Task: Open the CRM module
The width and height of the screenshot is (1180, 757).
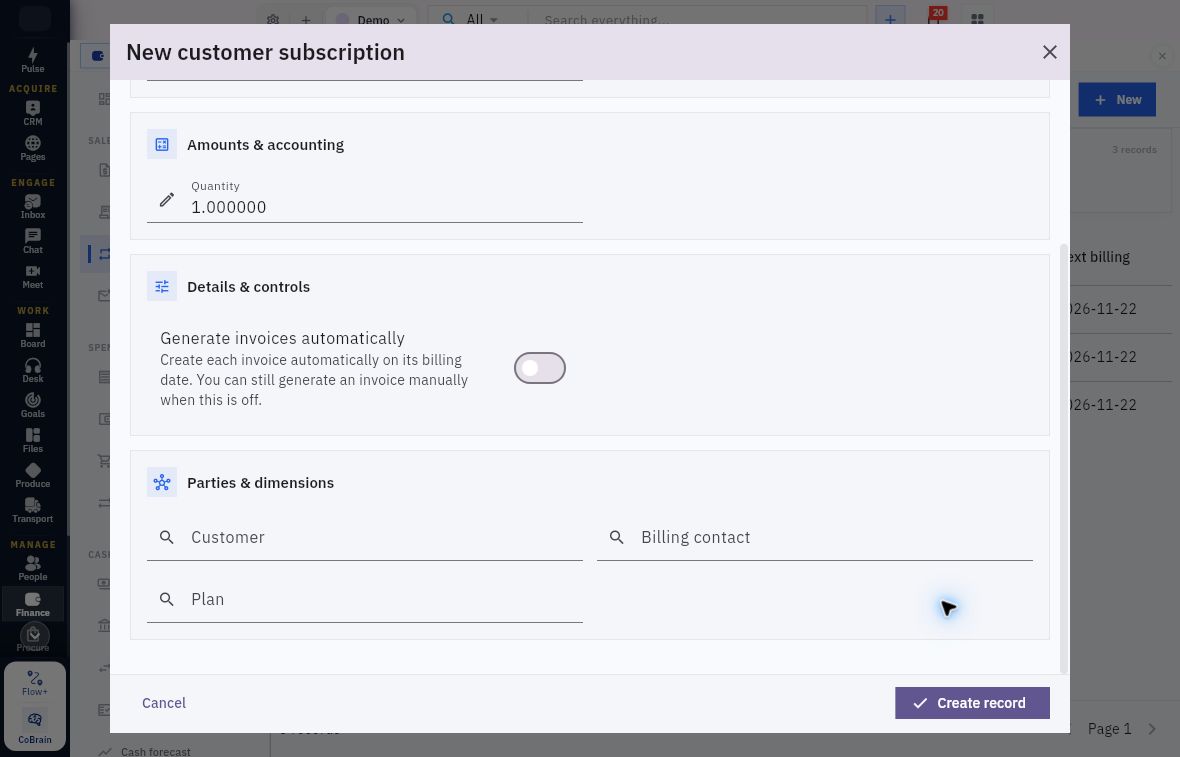Action: pyautogui.click(x=32, y=113)
